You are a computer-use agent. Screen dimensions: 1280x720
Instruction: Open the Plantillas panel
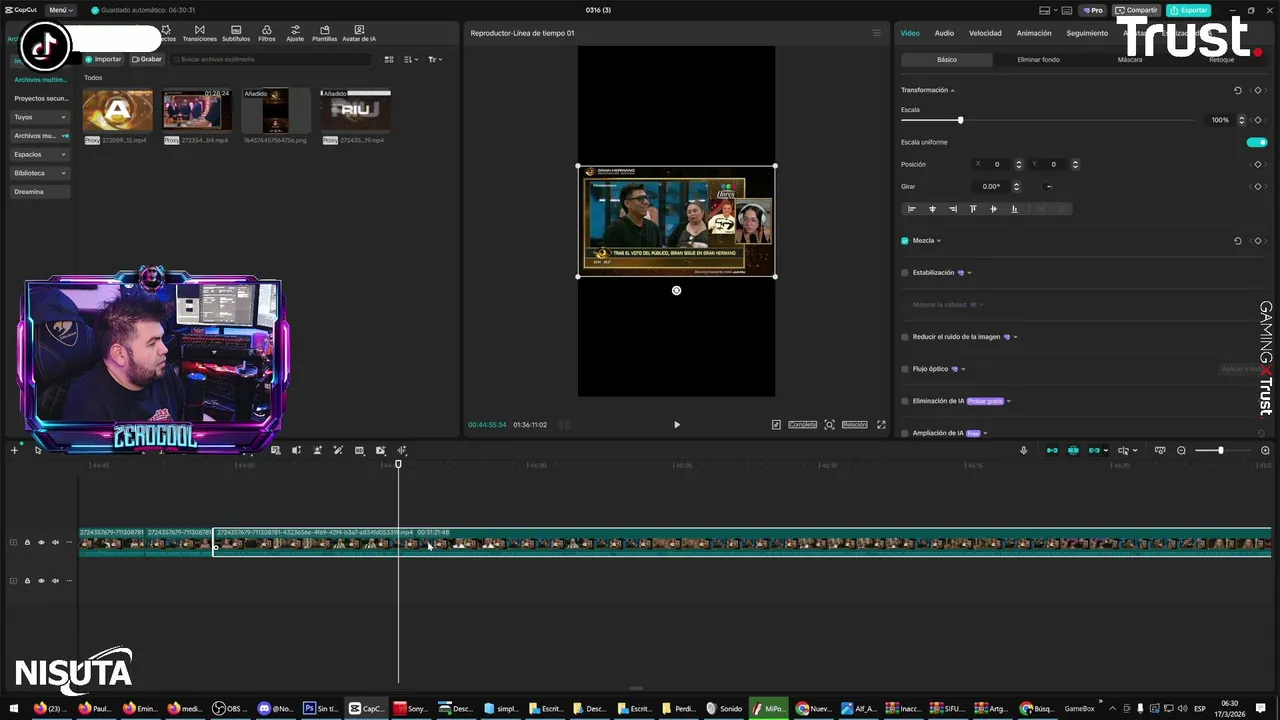(x=325, y=33)
